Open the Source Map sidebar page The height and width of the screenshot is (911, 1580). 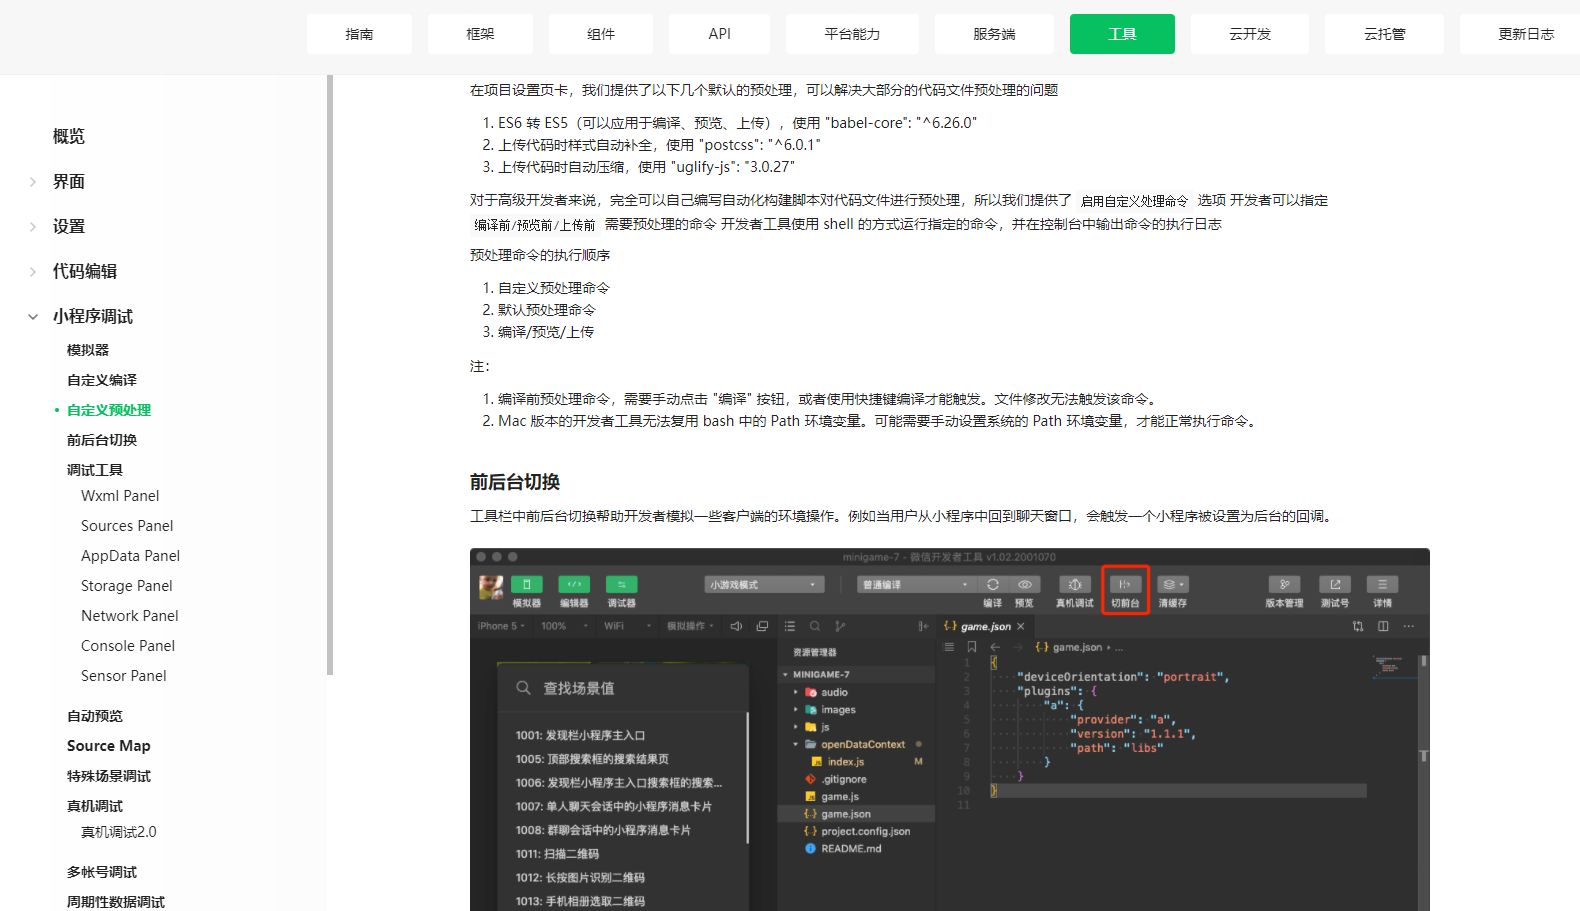[x=108, y=746]
